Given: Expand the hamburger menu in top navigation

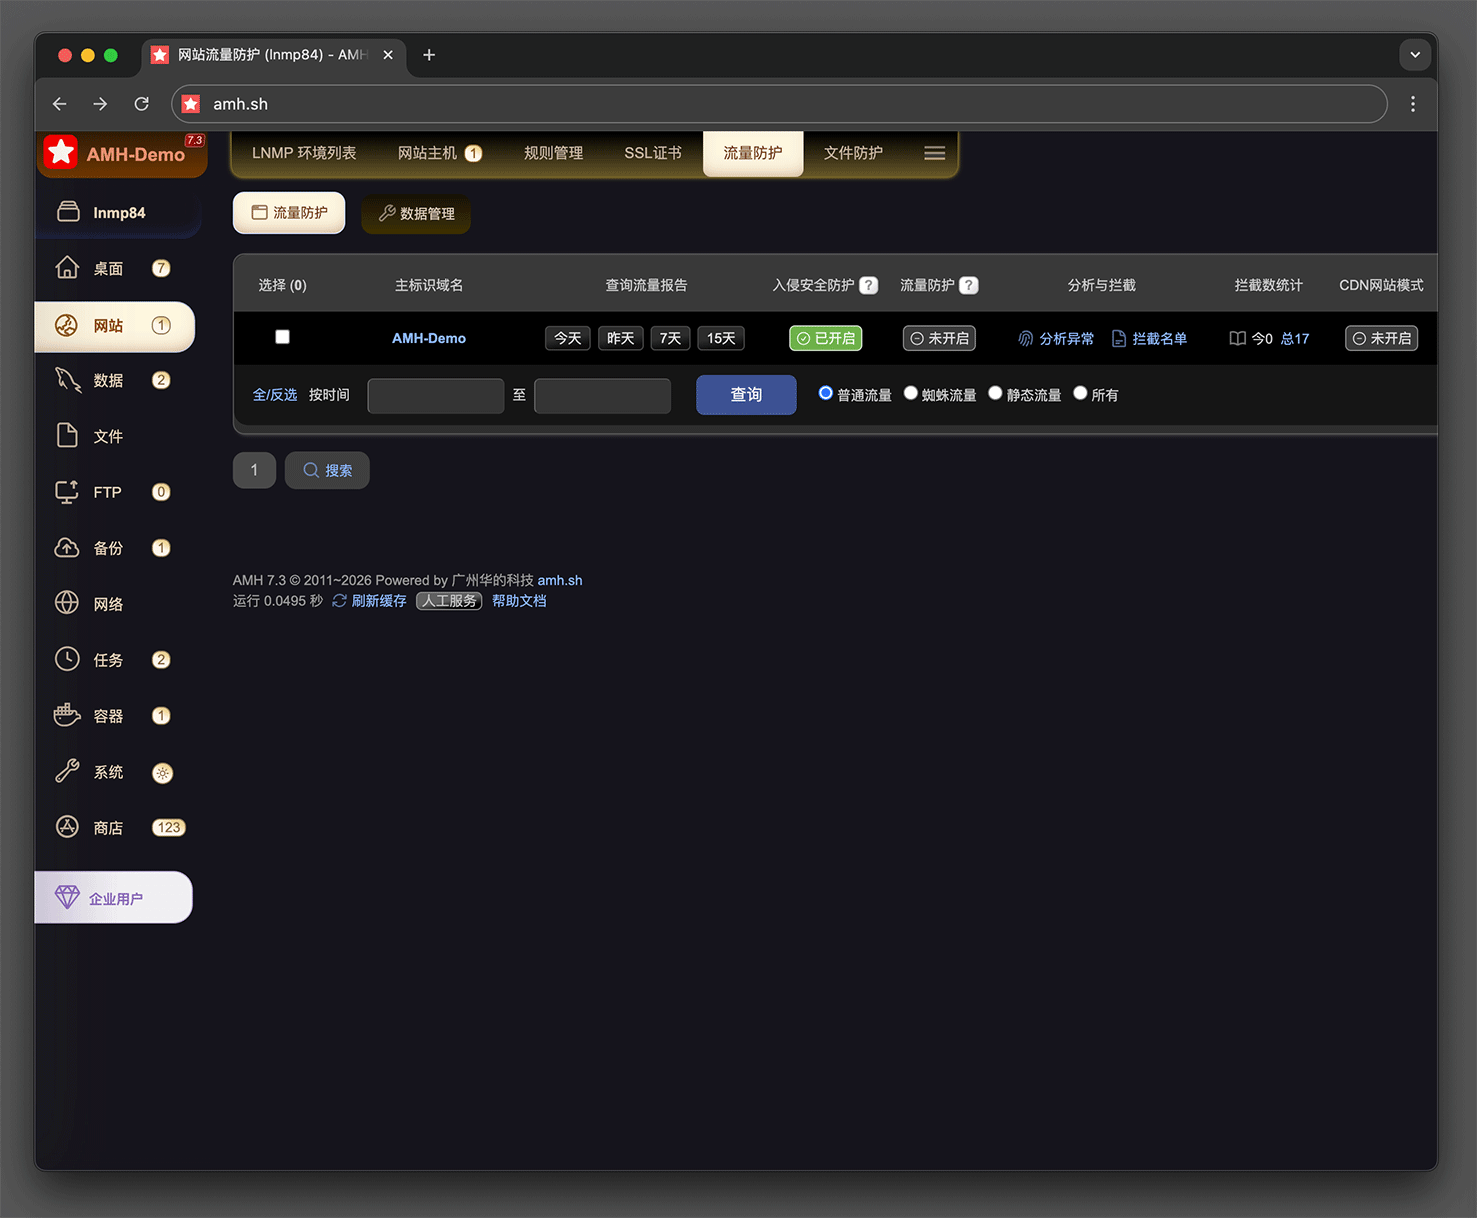Looking at the screenshot, I should pyautogui.click(x=934, y=153).
